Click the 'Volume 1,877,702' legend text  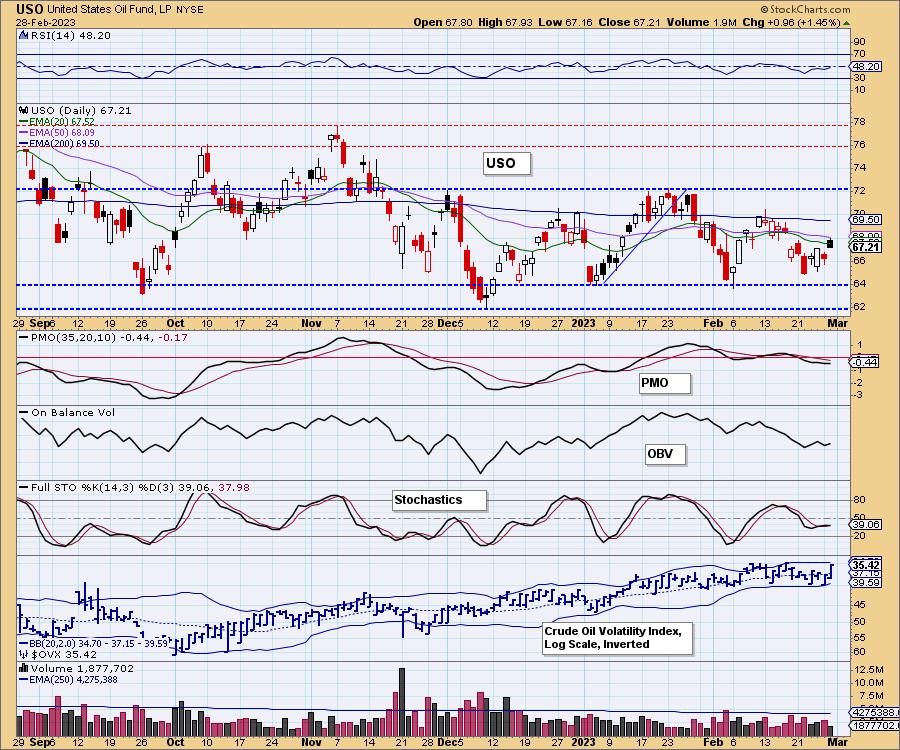click(x=82, y=668)
